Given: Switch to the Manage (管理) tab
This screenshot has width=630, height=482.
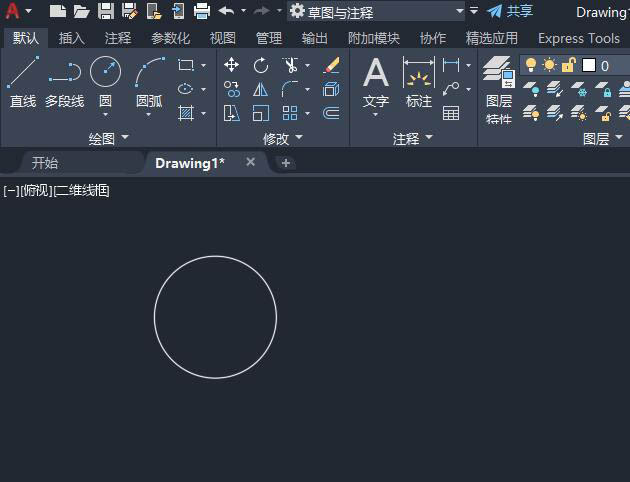Looking at the screenshot, I should coord(269,39).
